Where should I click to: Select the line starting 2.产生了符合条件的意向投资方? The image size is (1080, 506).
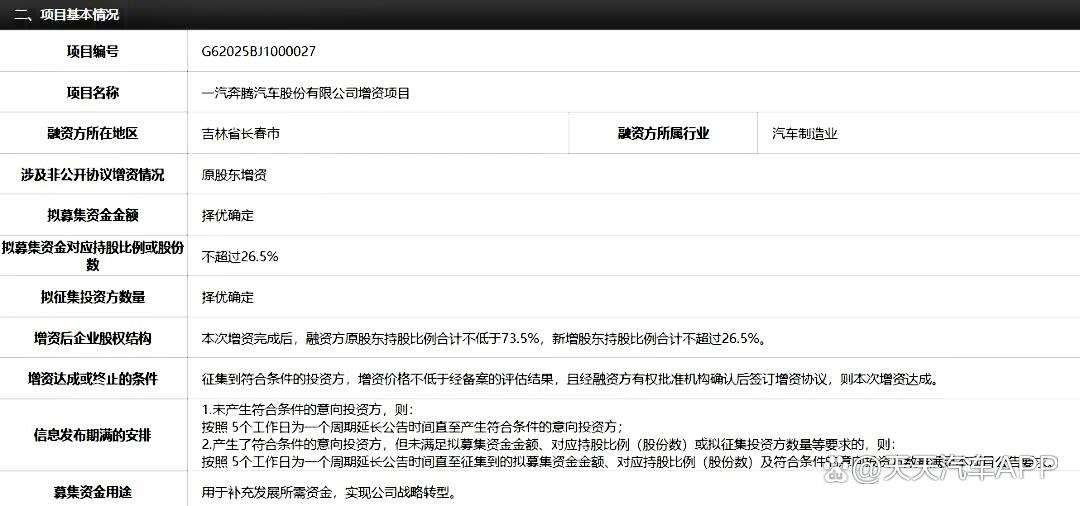[x=550, y=443]
